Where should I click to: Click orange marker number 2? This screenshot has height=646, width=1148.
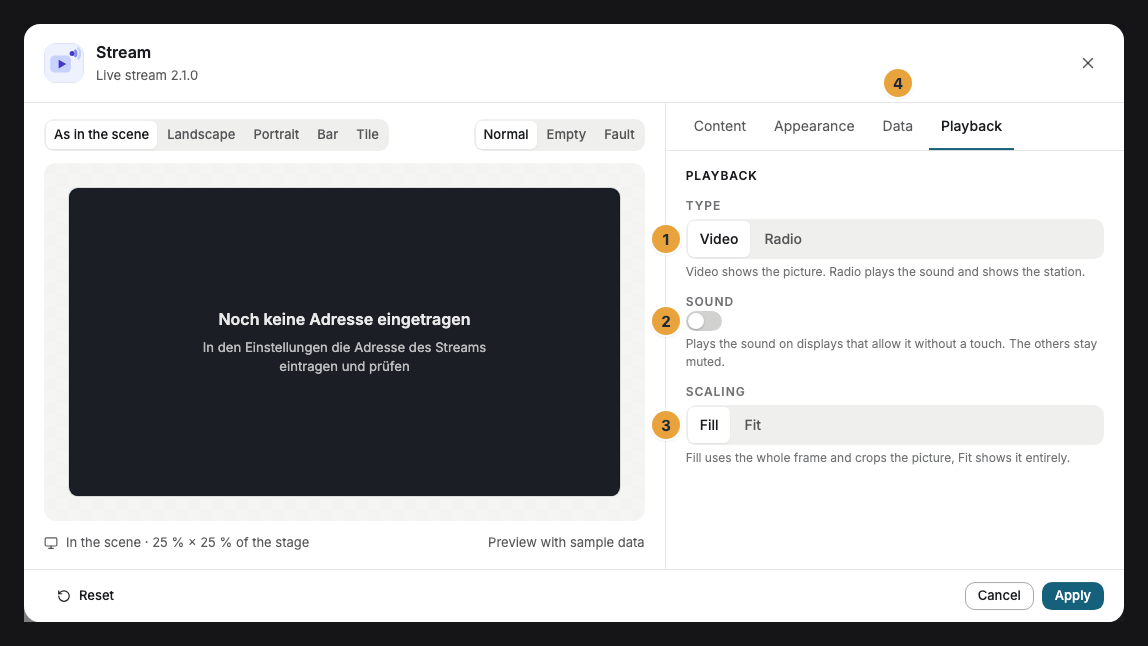[x=666, y=321]
